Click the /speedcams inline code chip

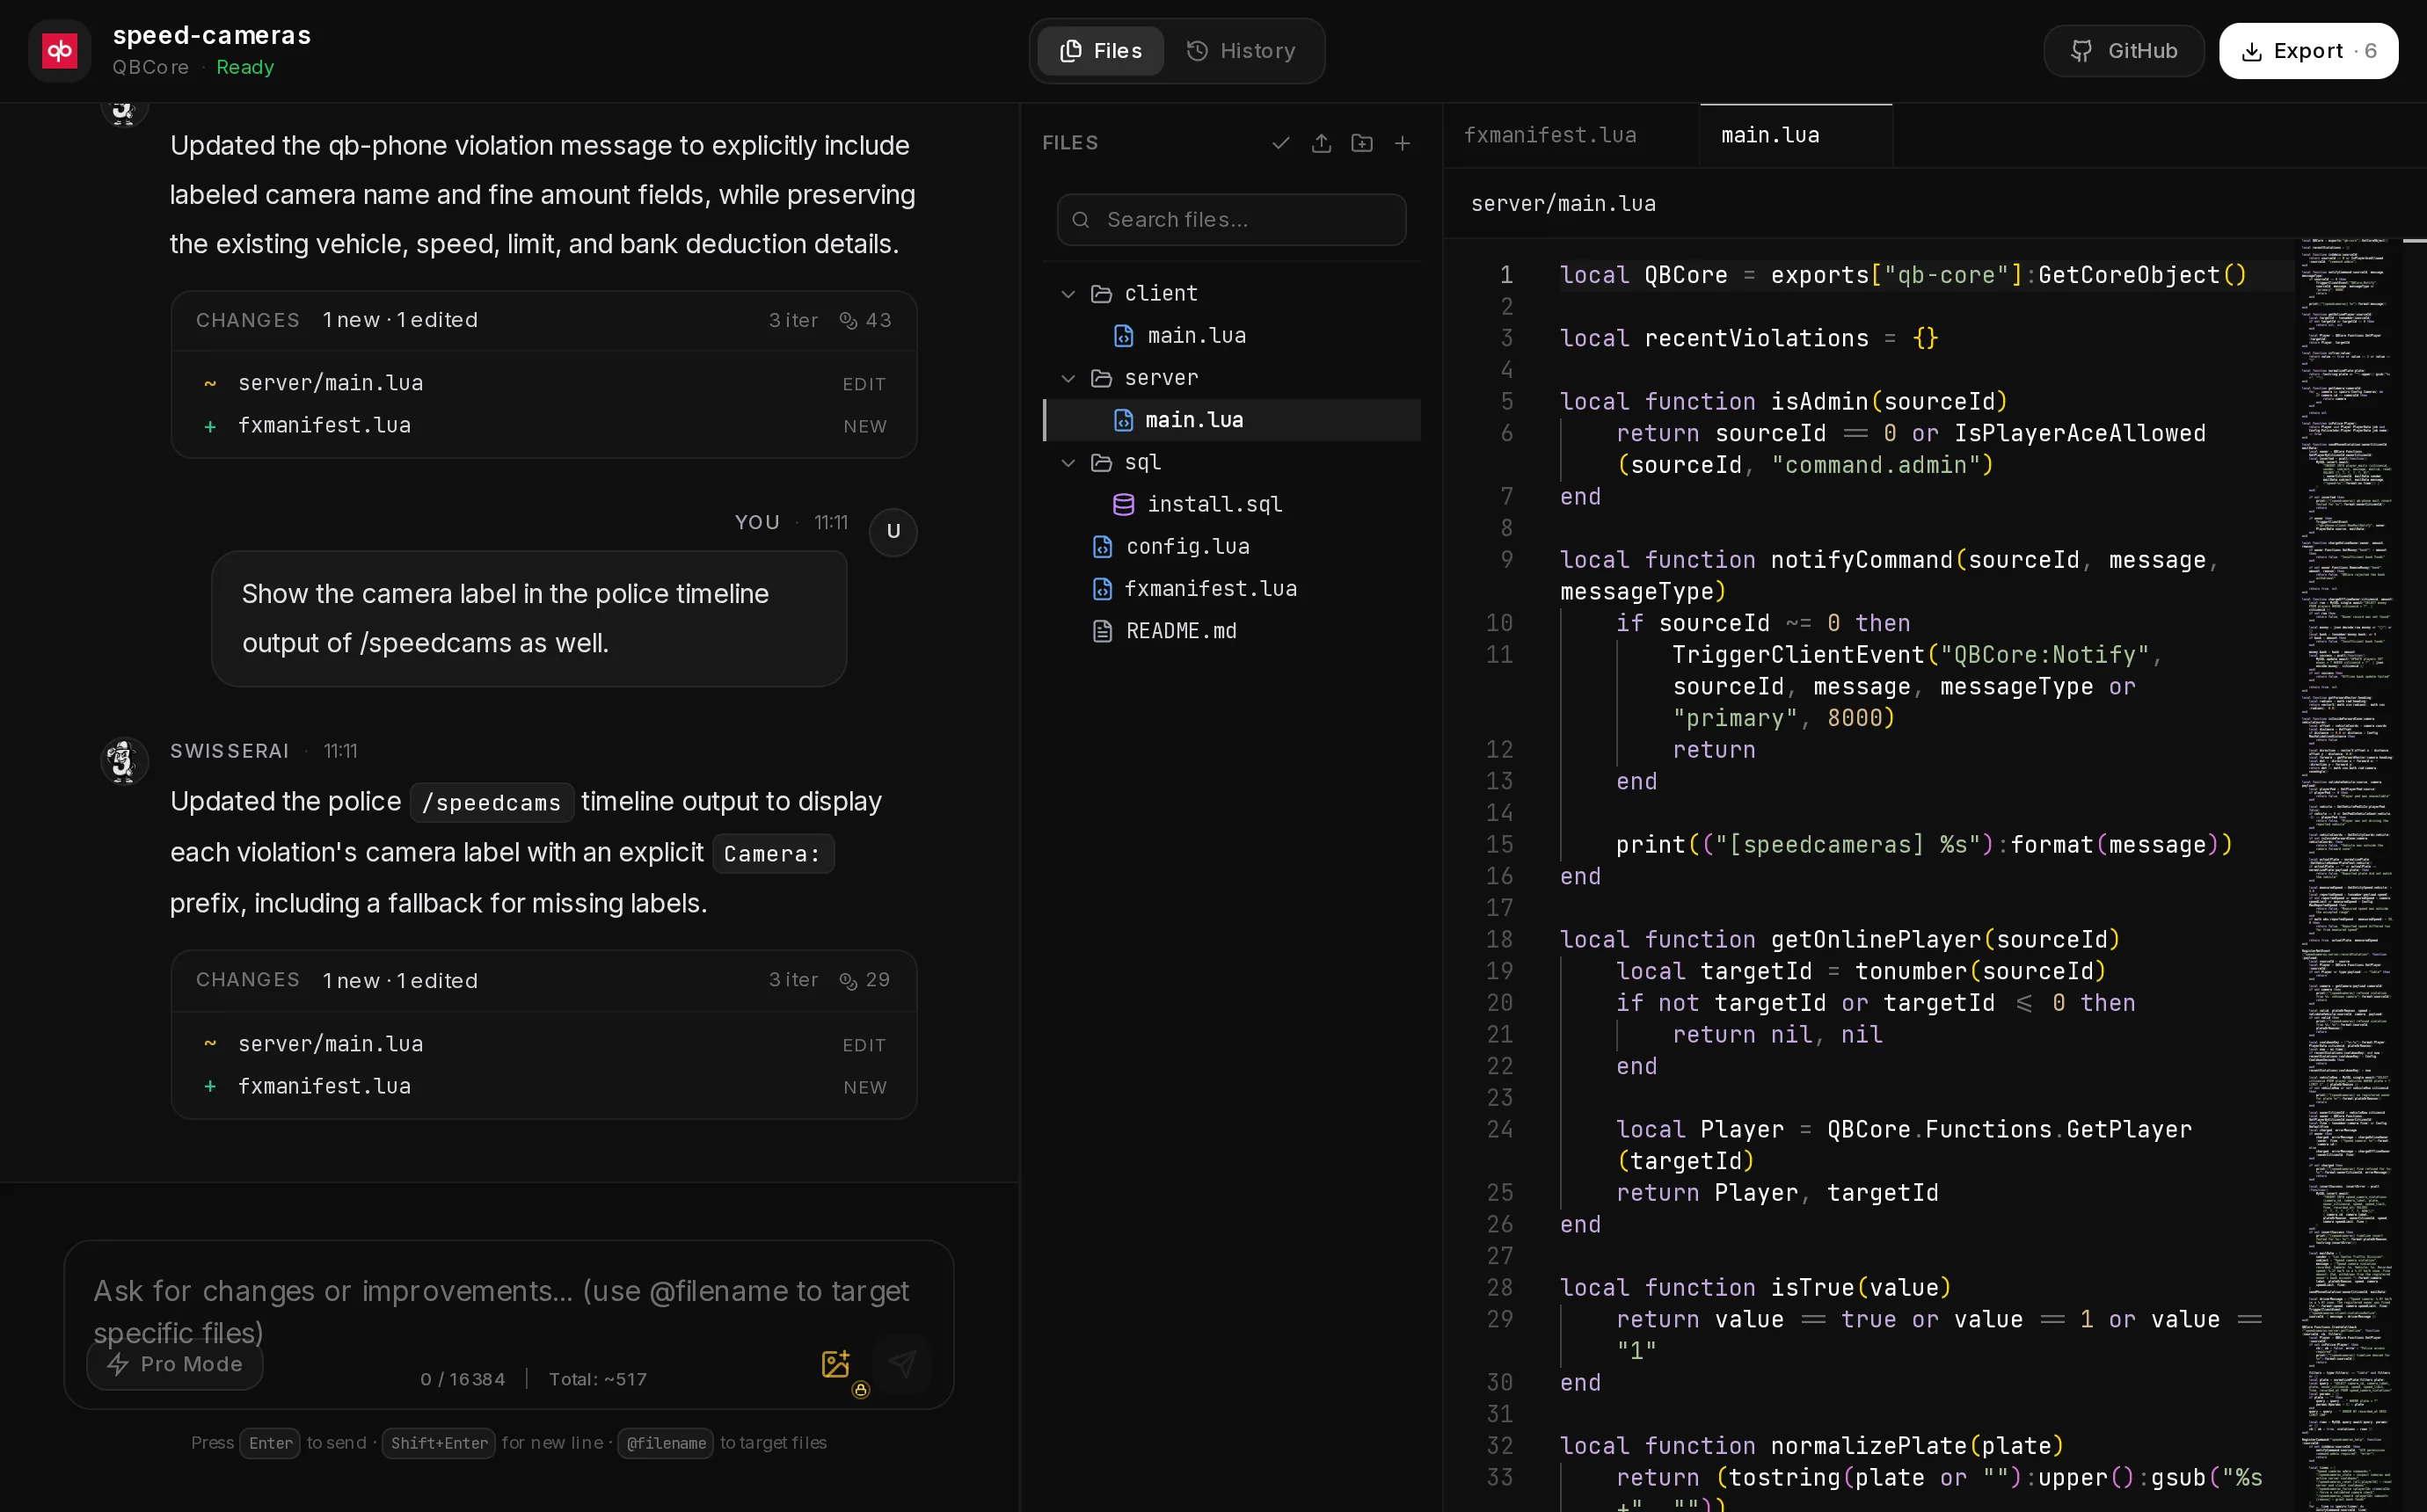pos(491,803)
